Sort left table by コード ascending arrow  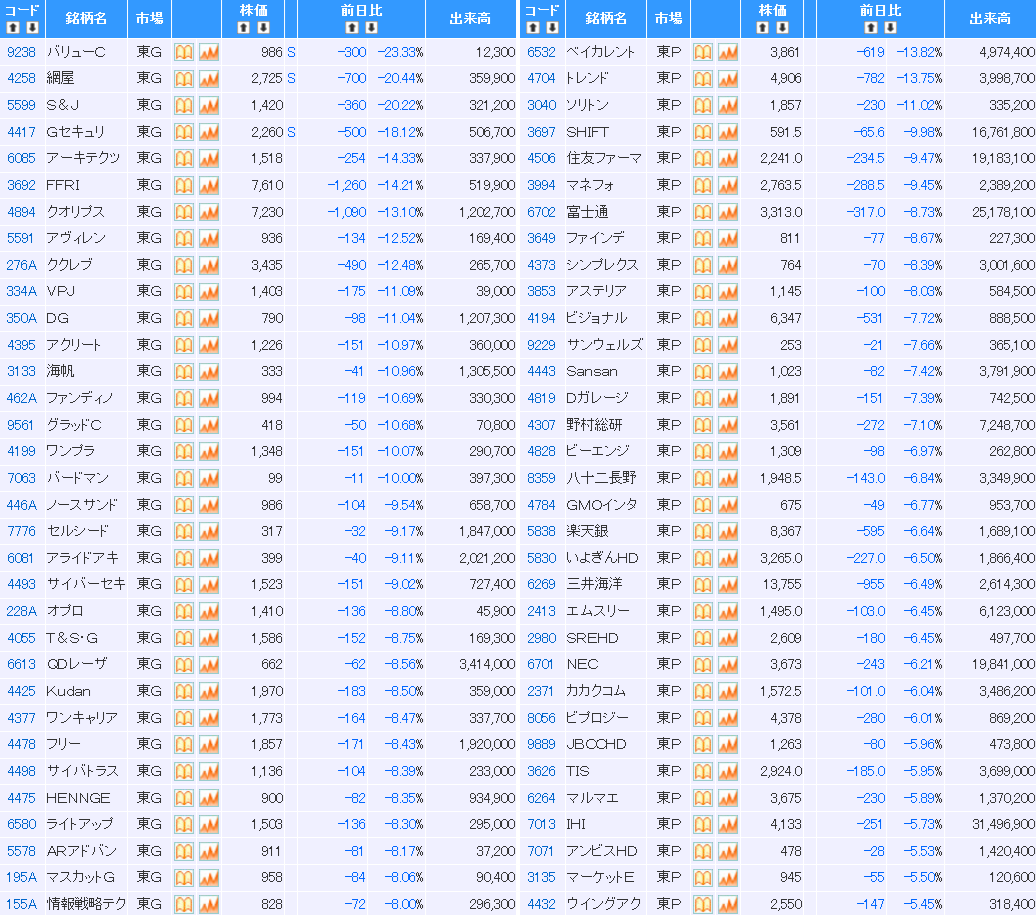13,28
